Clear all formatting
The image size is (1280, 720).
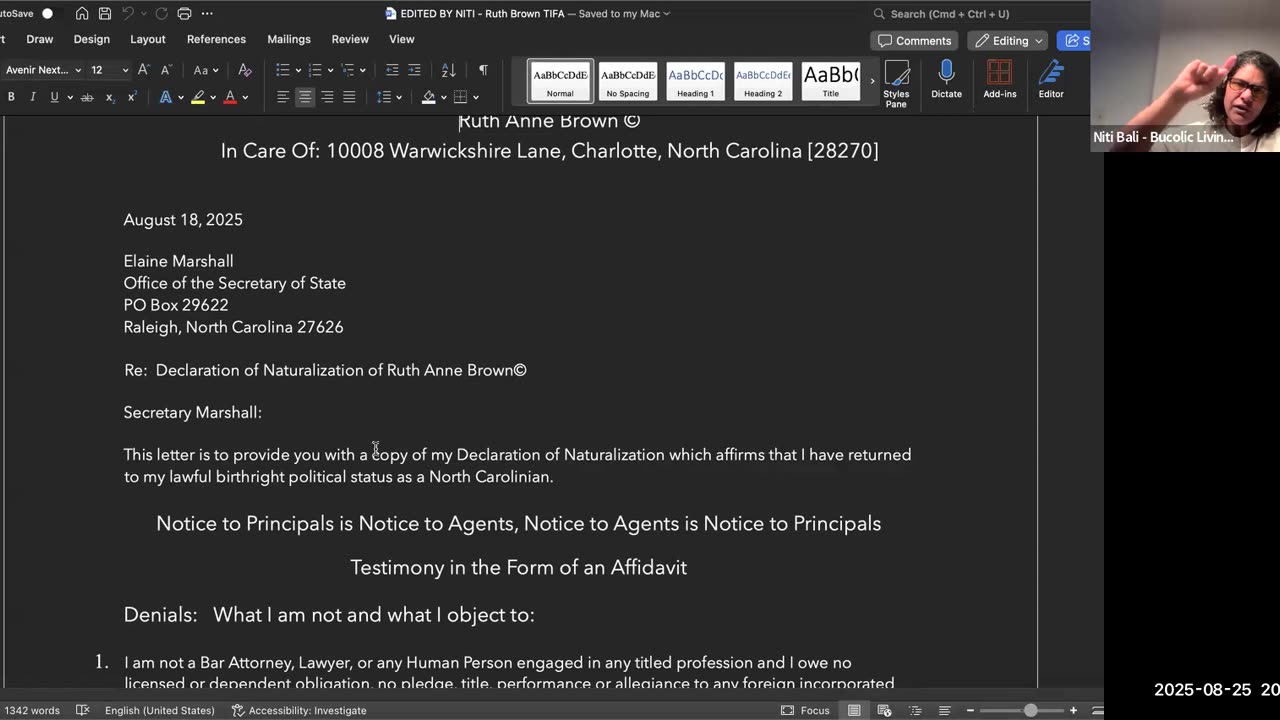(x=244, y=70)
